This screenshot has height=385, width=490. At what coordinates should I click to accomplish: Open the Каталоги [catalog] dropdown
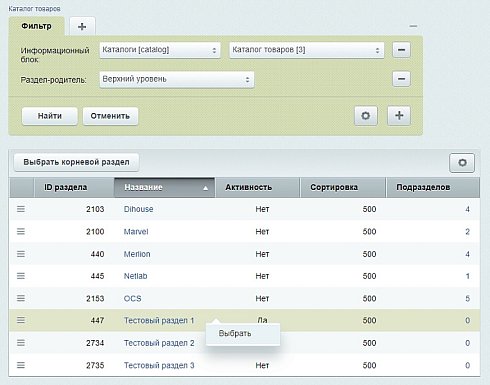pyautogui.click(x=160, y=50)
